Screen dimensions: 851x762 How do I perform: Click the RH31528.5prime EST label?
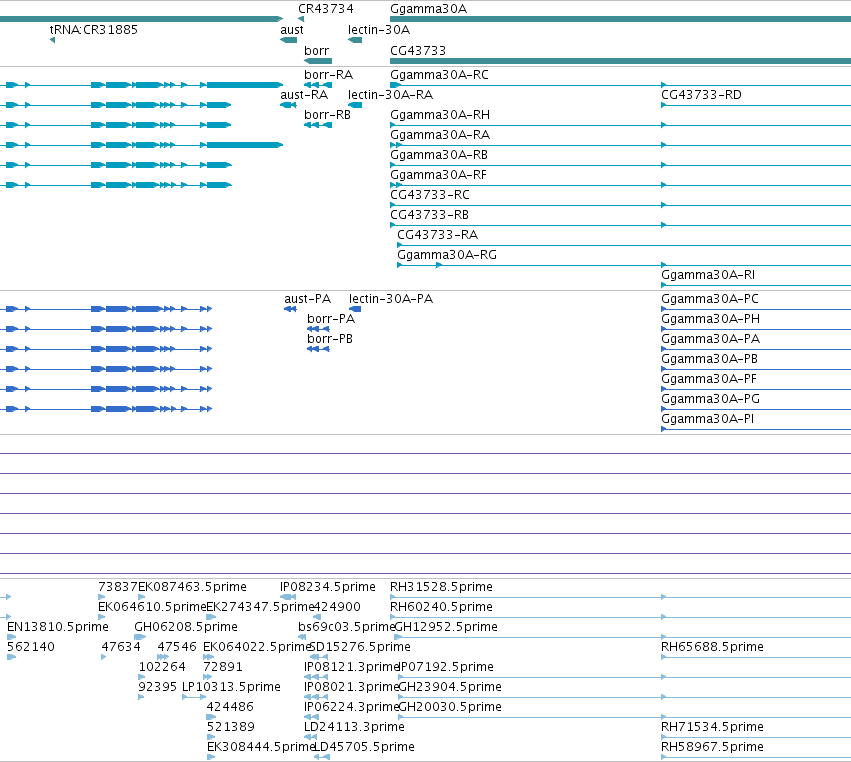(x=441, y=587)
